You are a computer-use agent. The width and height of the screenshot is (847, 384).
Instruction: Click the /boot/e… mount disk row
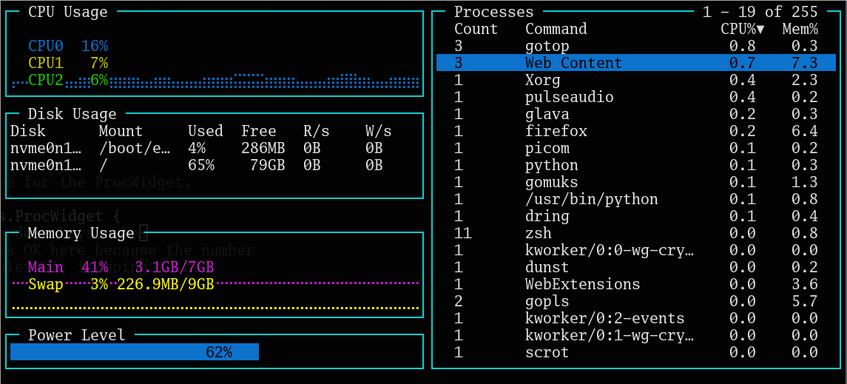(x=197, y=148)
